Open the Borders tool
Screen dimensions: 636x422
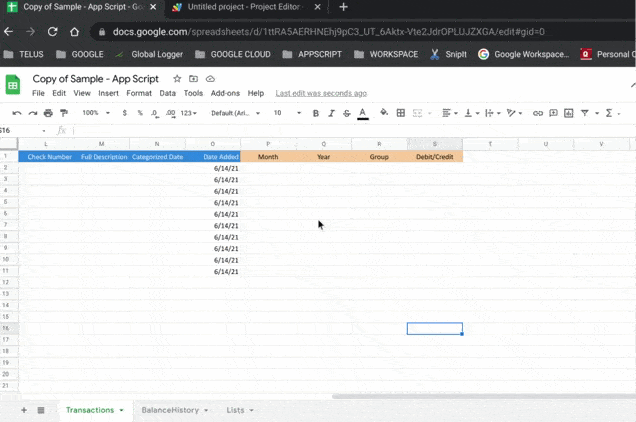point(401,113)
